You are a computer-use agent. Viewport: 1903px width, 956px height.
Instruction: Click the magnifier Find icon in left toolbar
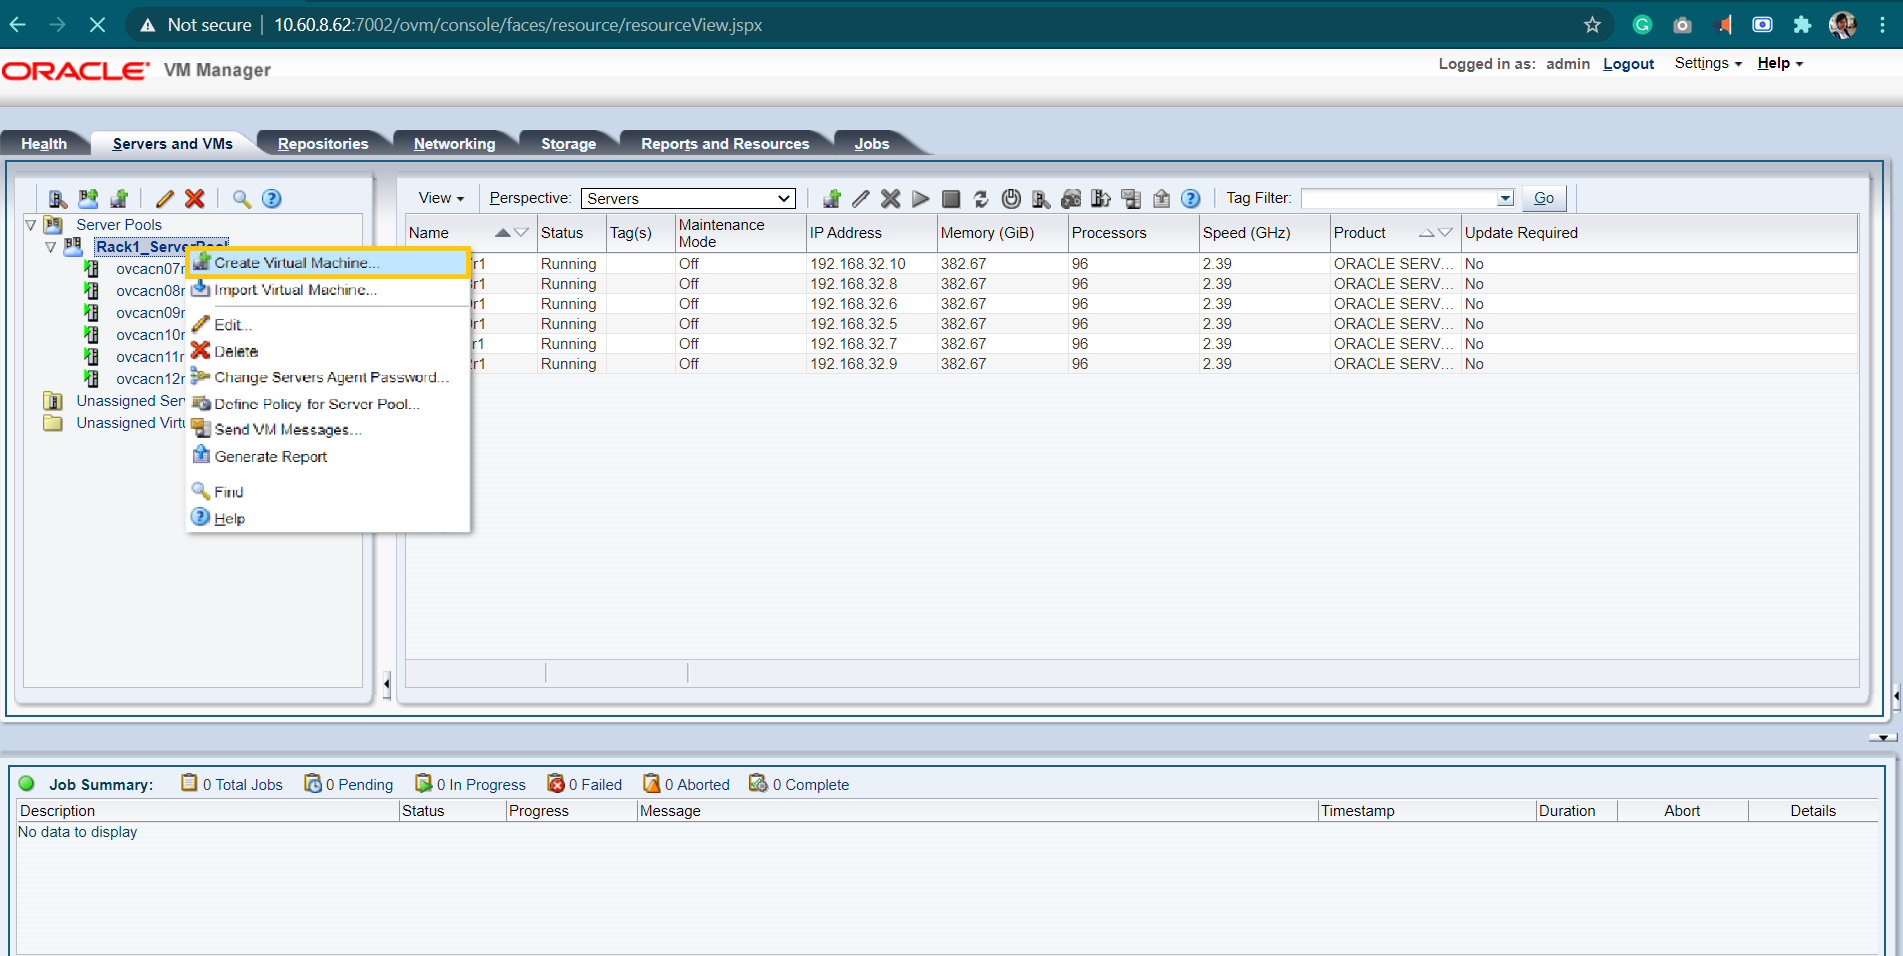pyautogui.click(x=242, y=198)
